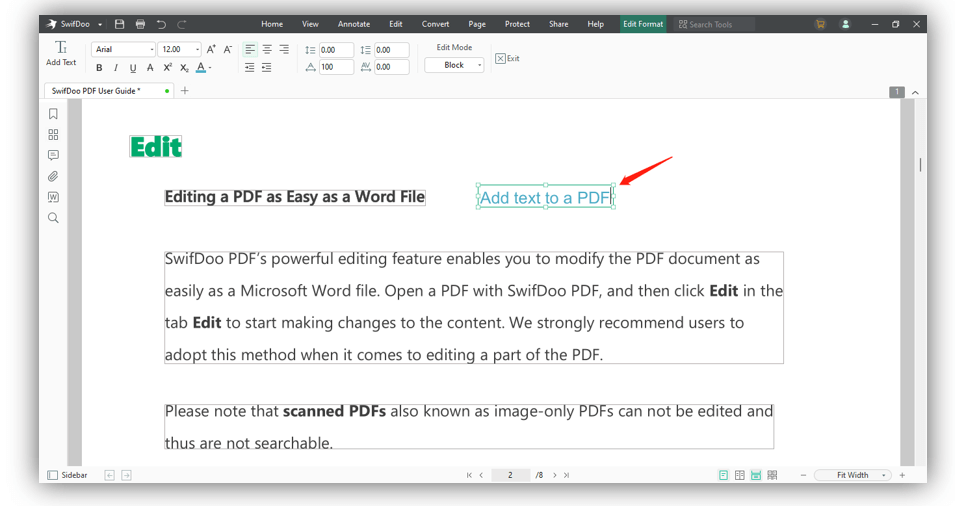955x506 pixels.
Task: Expand the SwifDoo app menu arrow
Action: (100, 24)
